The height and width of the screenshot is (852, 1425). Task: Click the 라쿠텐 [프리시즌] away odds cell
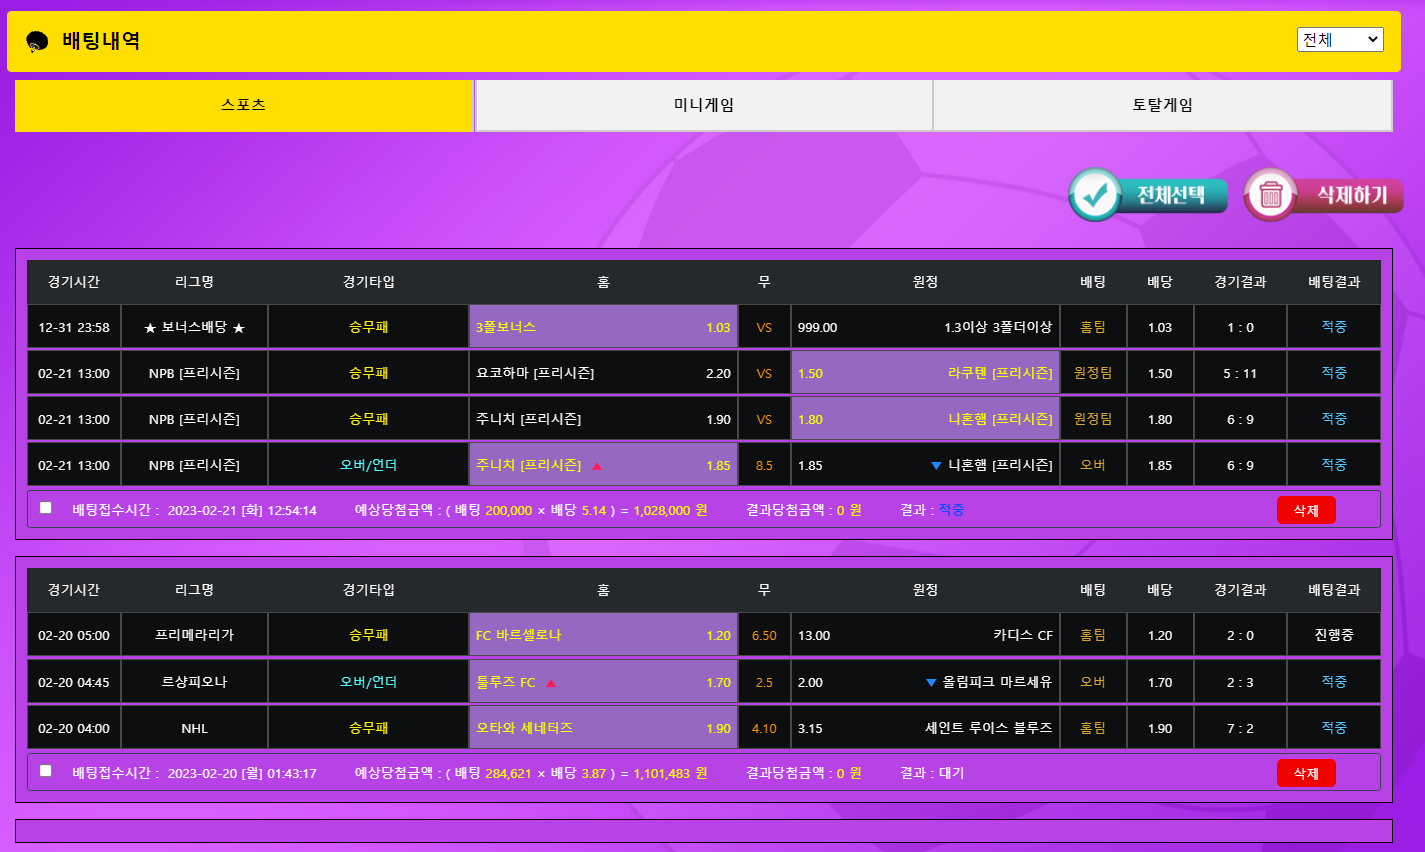(924, 373)
